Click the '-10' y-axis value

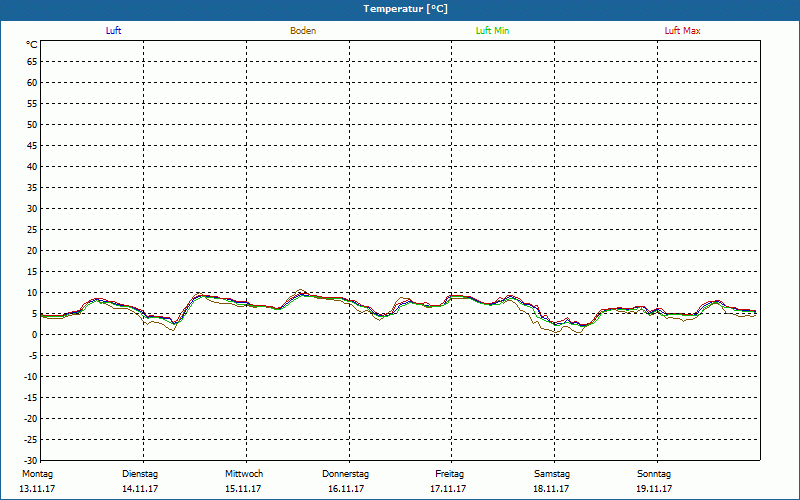click(x=31, y=377)
